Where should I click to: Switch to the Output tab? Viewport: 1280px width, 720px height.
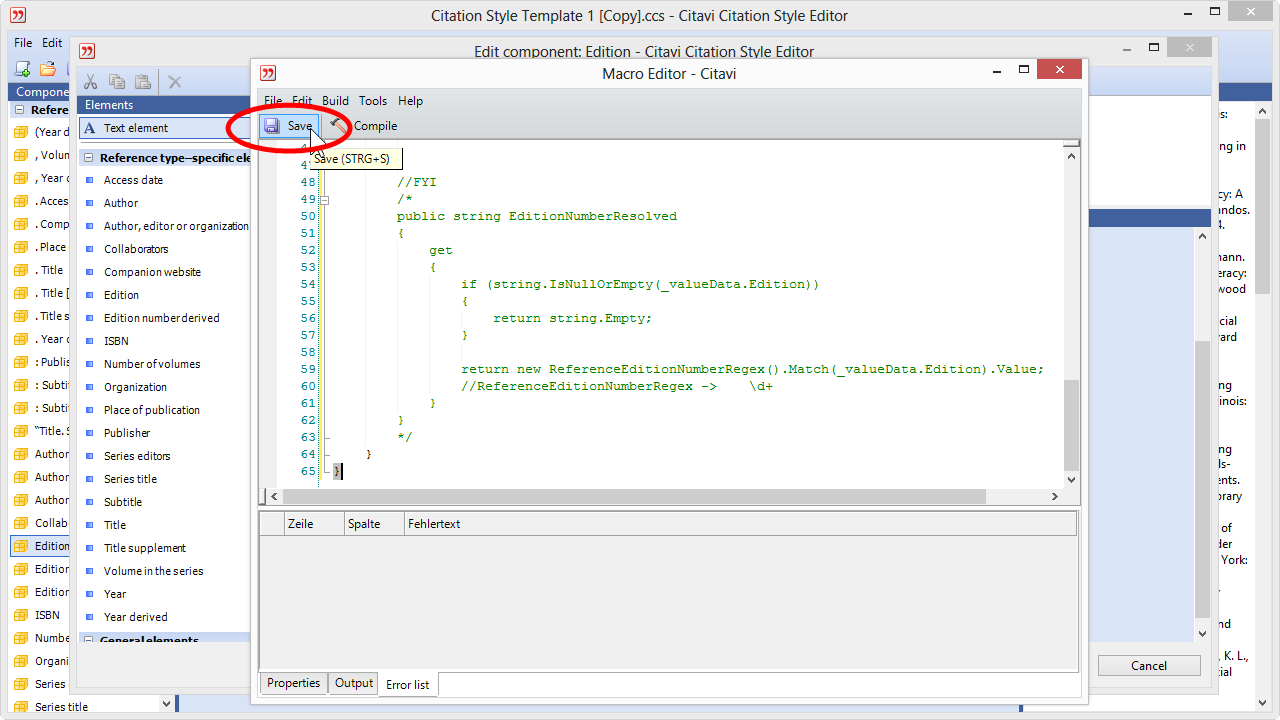354,683
